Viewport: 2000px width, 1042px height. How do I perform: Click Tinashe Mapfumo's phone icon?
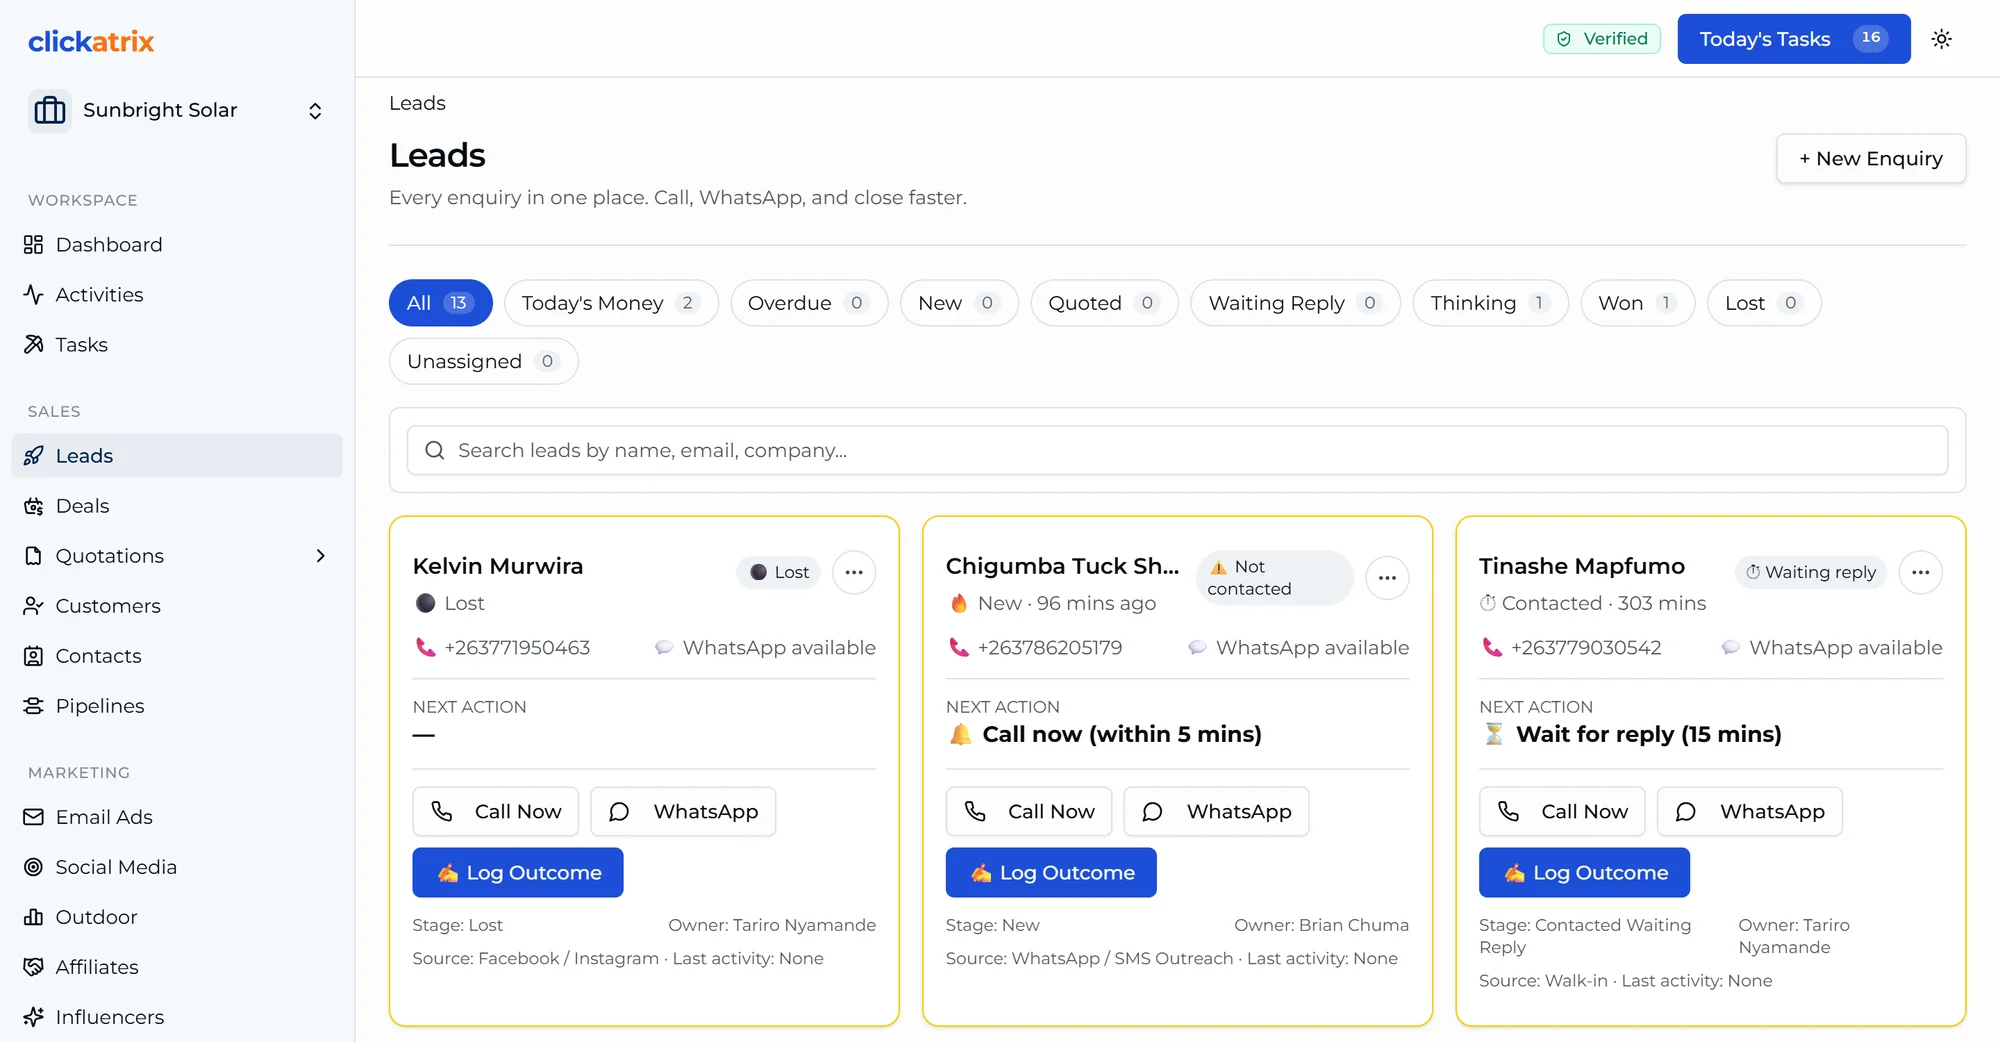click(1492, 648)
